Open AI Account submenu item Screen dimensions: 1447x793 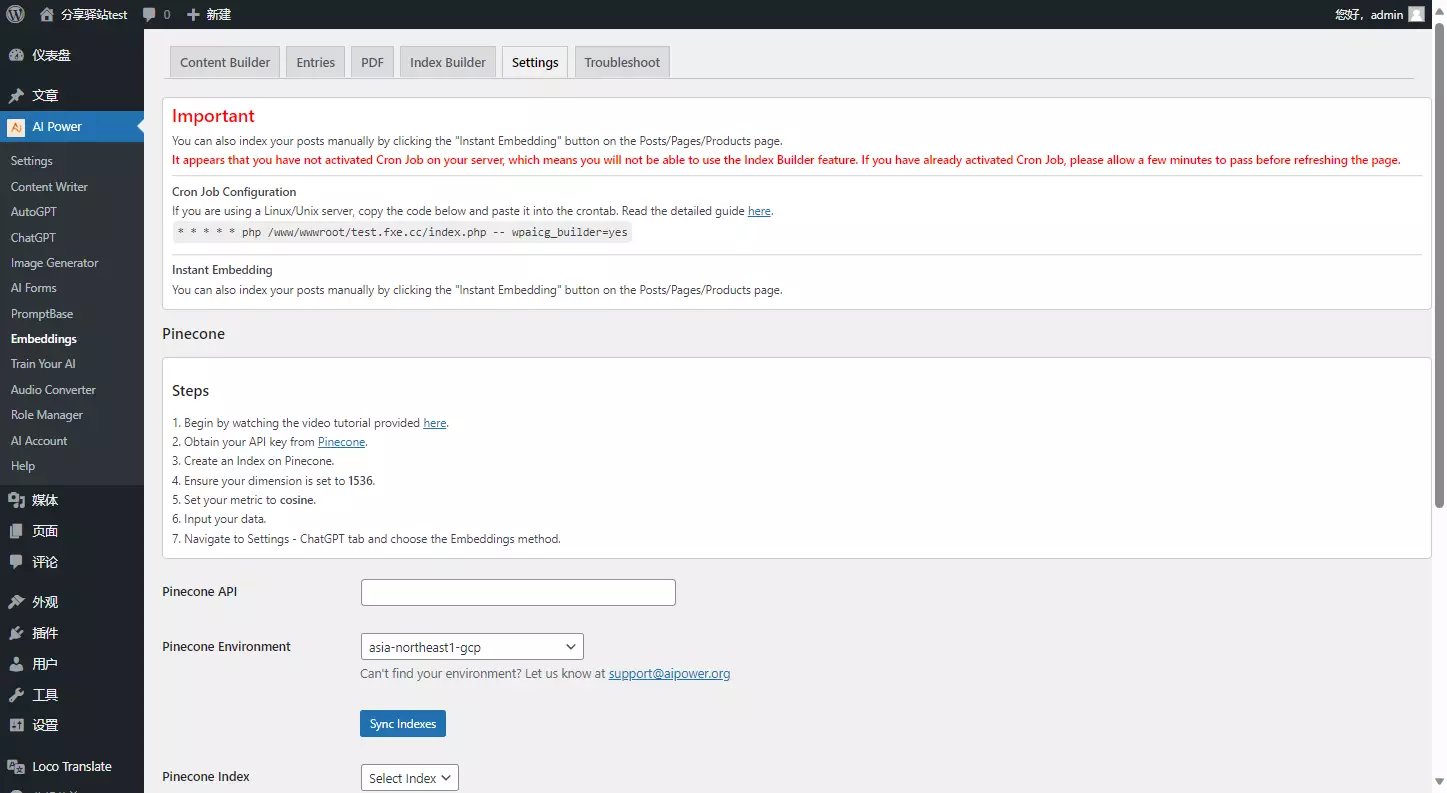coord(39,441)
